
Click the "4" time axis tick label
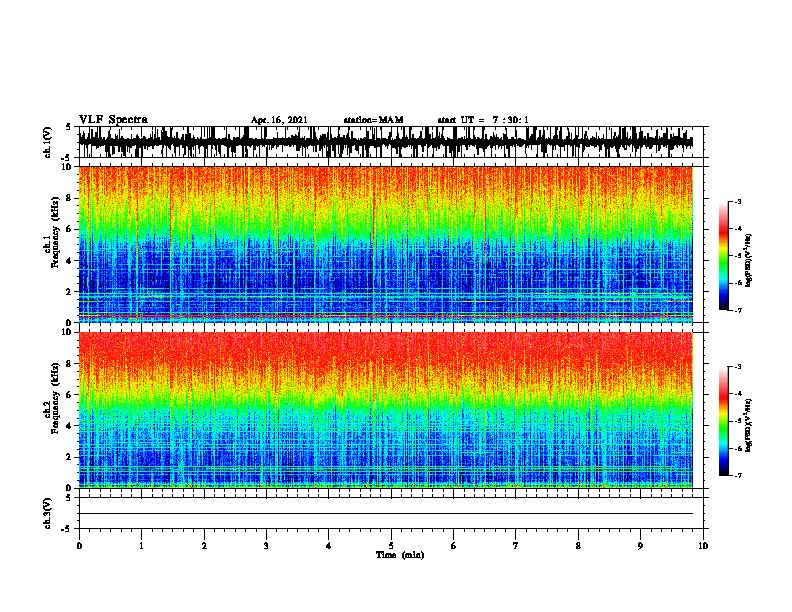pyautogui.click(x=329, y=546)
